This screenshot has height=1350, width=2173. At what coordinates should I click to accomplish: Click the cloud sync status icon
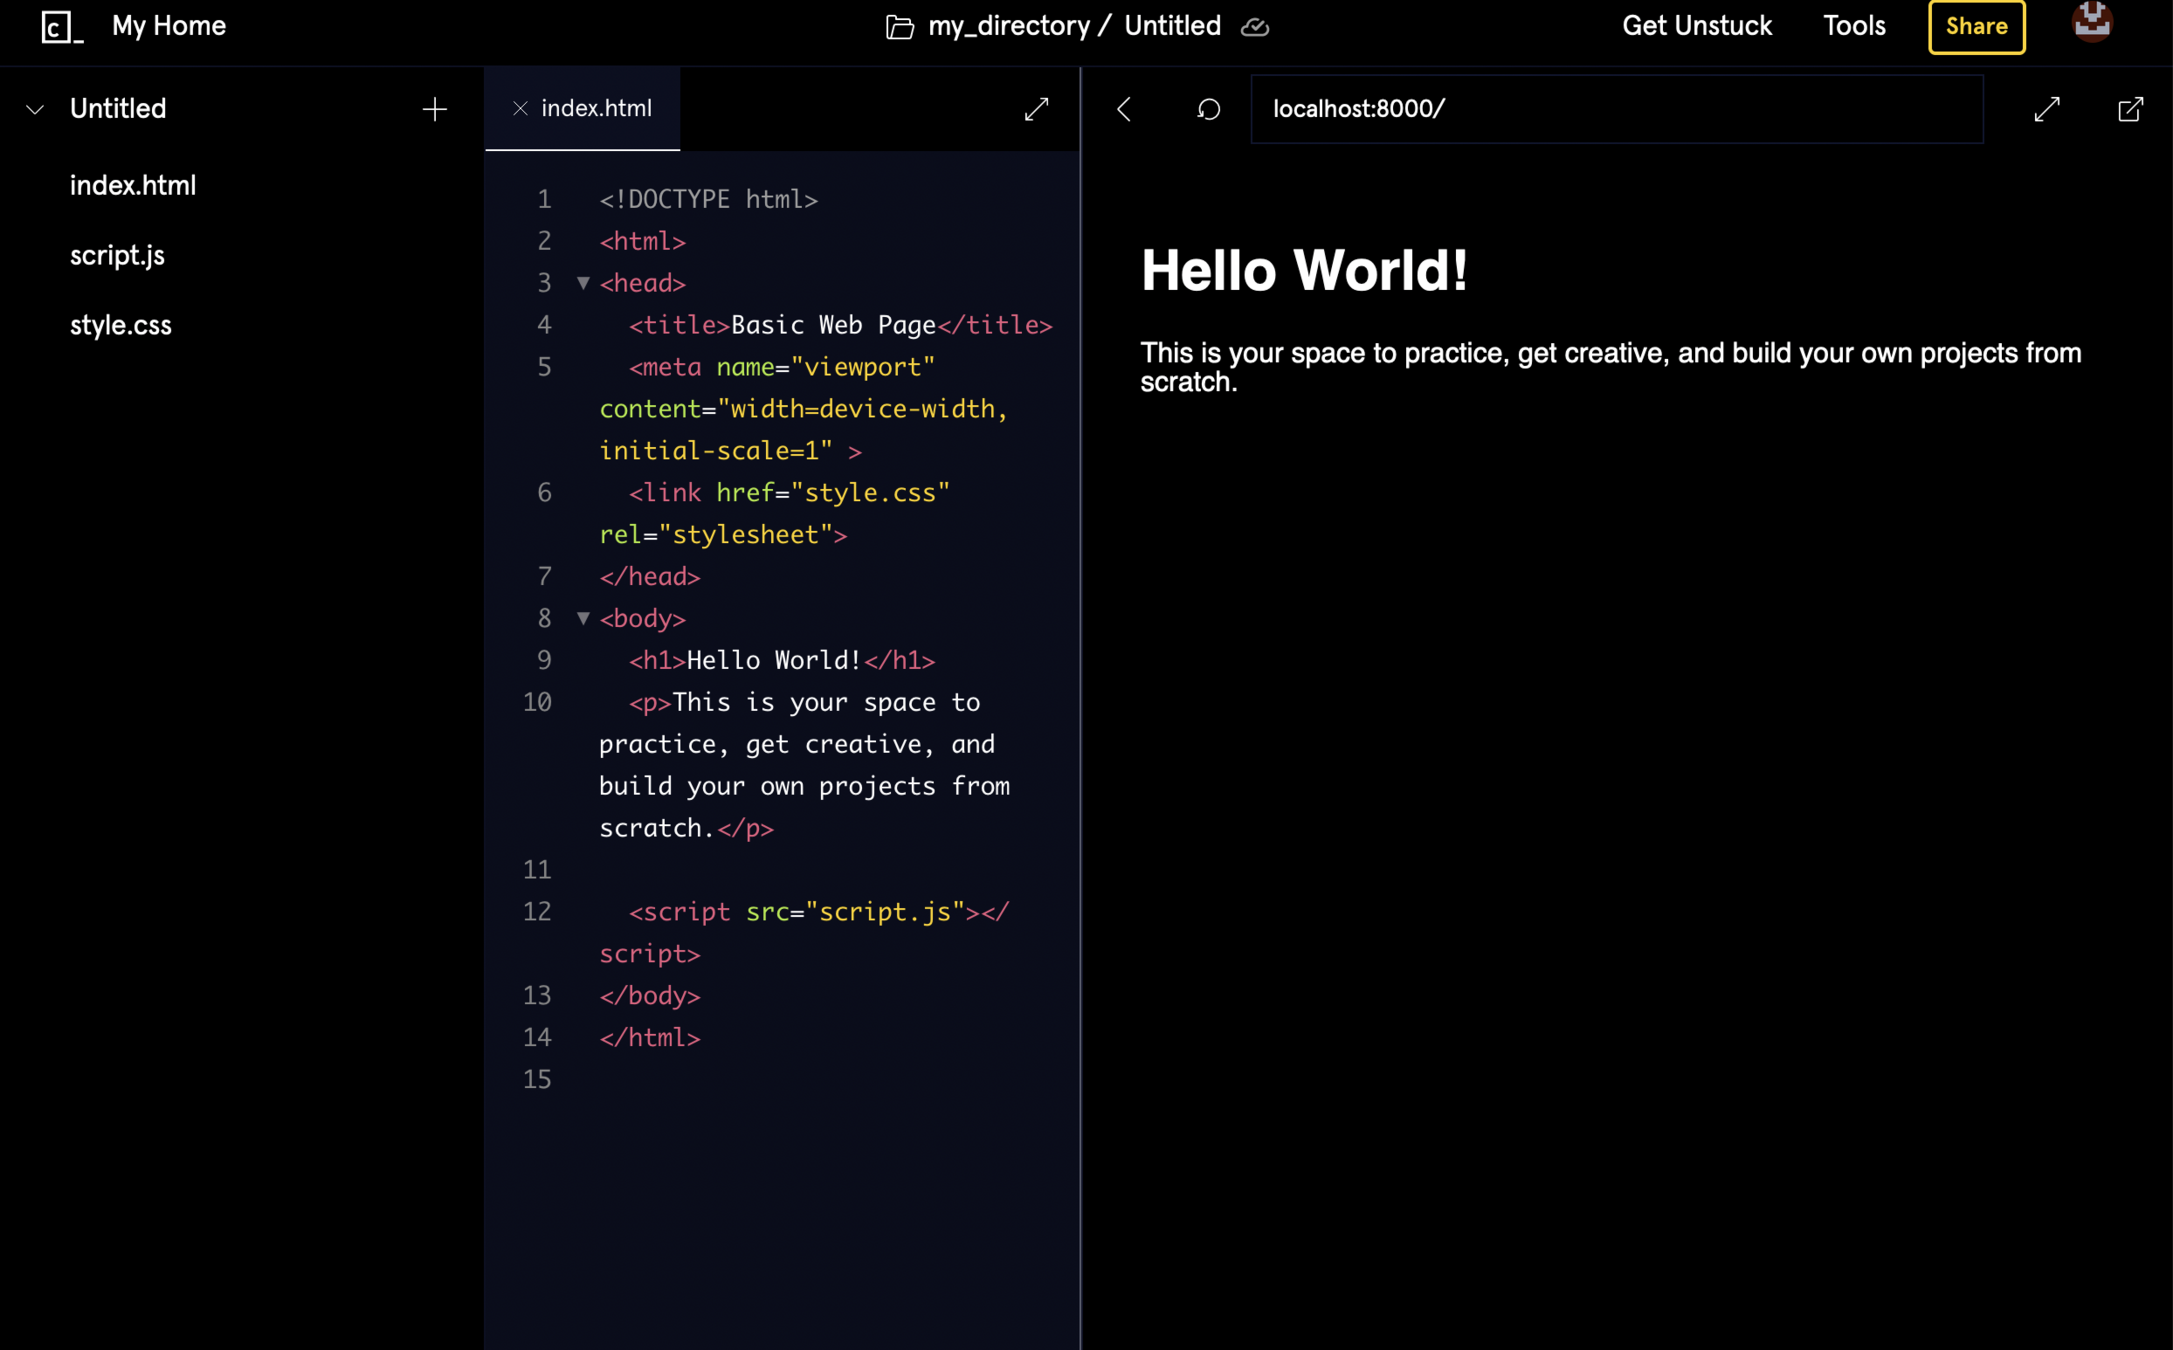(x=1255, y=27)
